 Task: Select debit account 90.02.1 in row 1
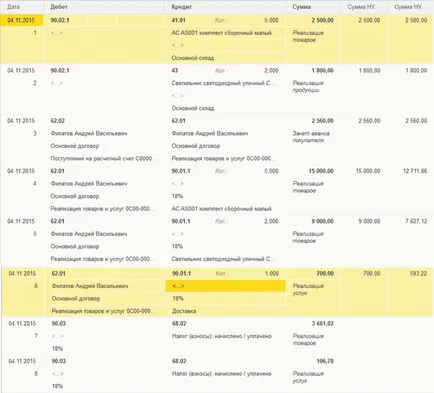[60, 20]
